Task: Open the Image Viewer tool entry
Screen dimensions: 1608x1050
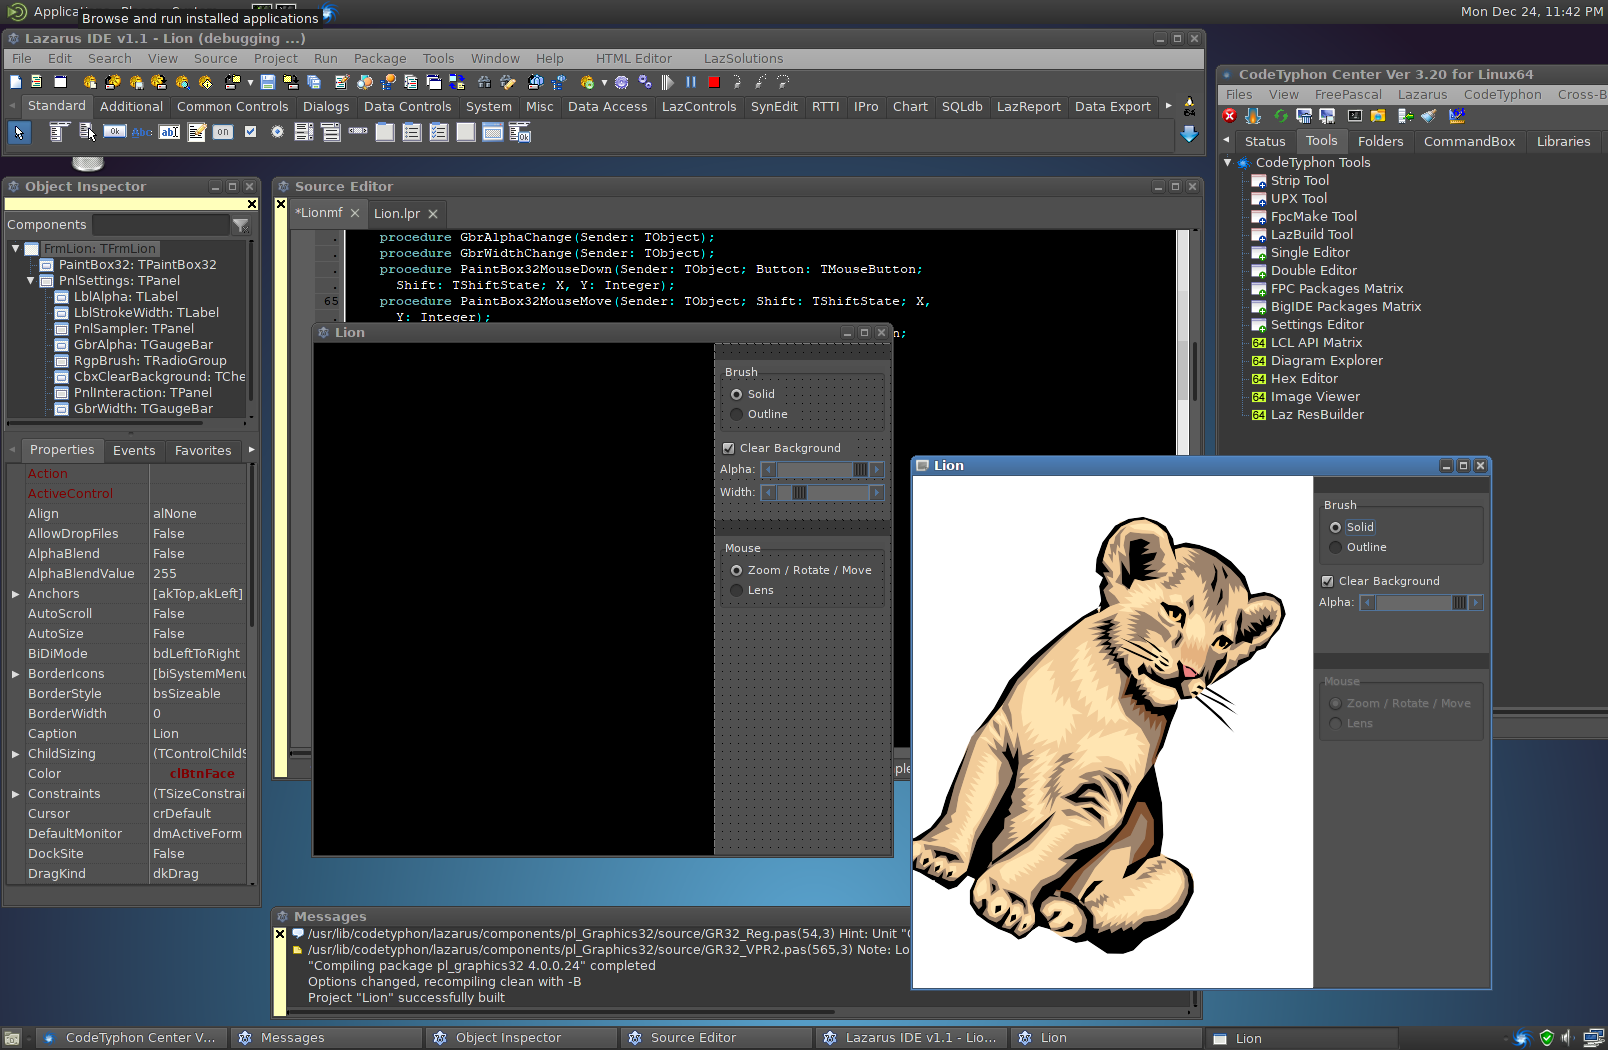Action: [1315, 396]
